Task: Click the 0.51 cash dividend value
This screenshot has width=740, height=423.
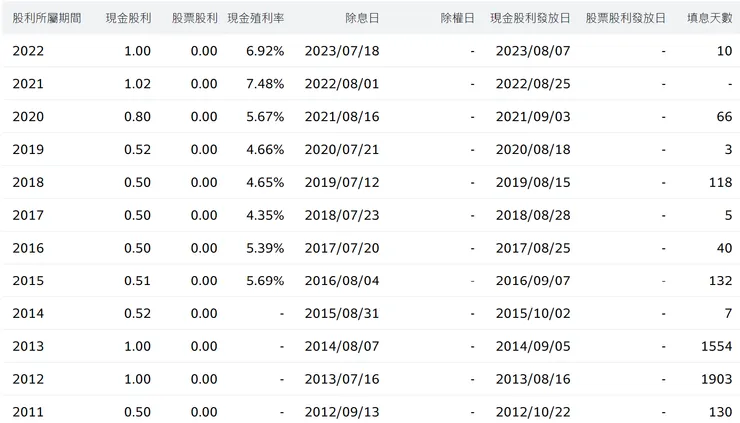Action: 138,281
